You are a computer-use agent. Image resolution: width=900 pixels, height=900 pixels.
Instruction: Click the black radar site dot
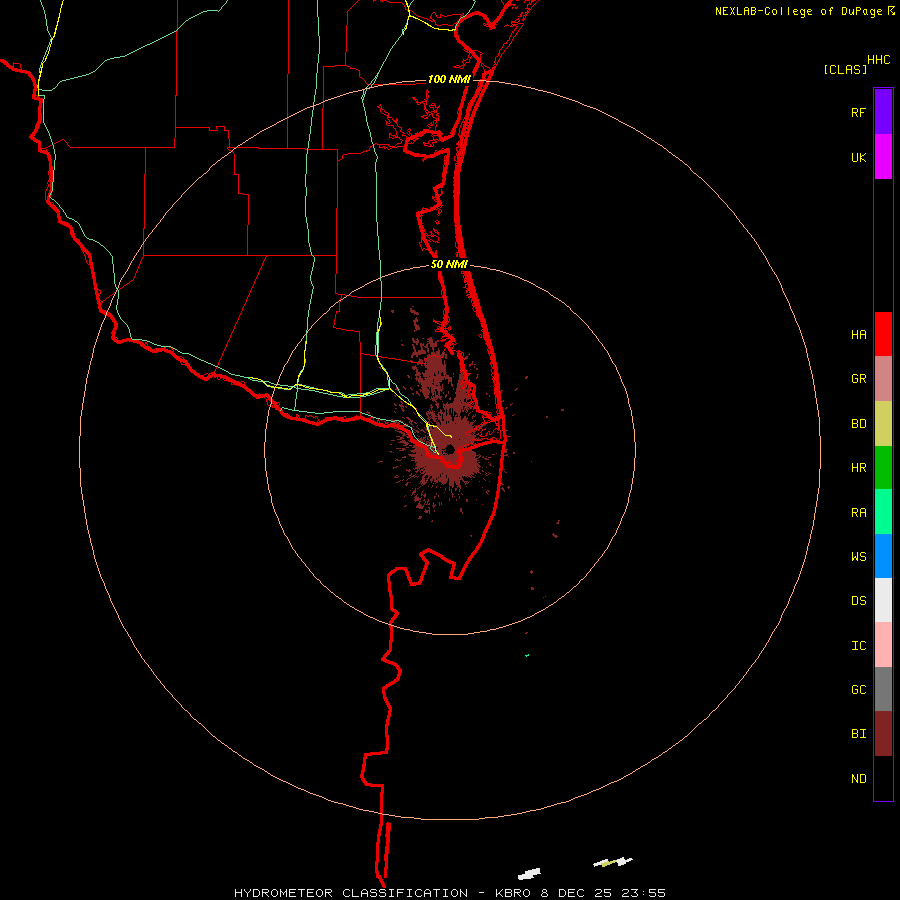(451, 449)
